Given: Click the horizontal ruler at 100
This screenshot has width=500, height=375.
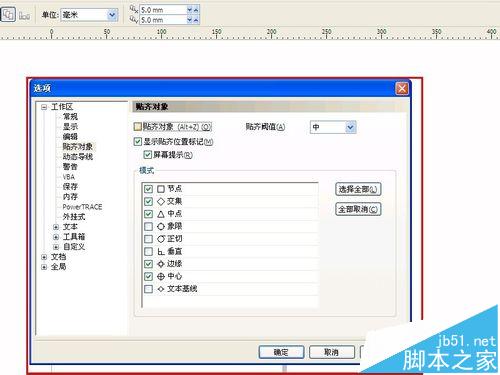Looking at the screenshot, I should (162, 33).
